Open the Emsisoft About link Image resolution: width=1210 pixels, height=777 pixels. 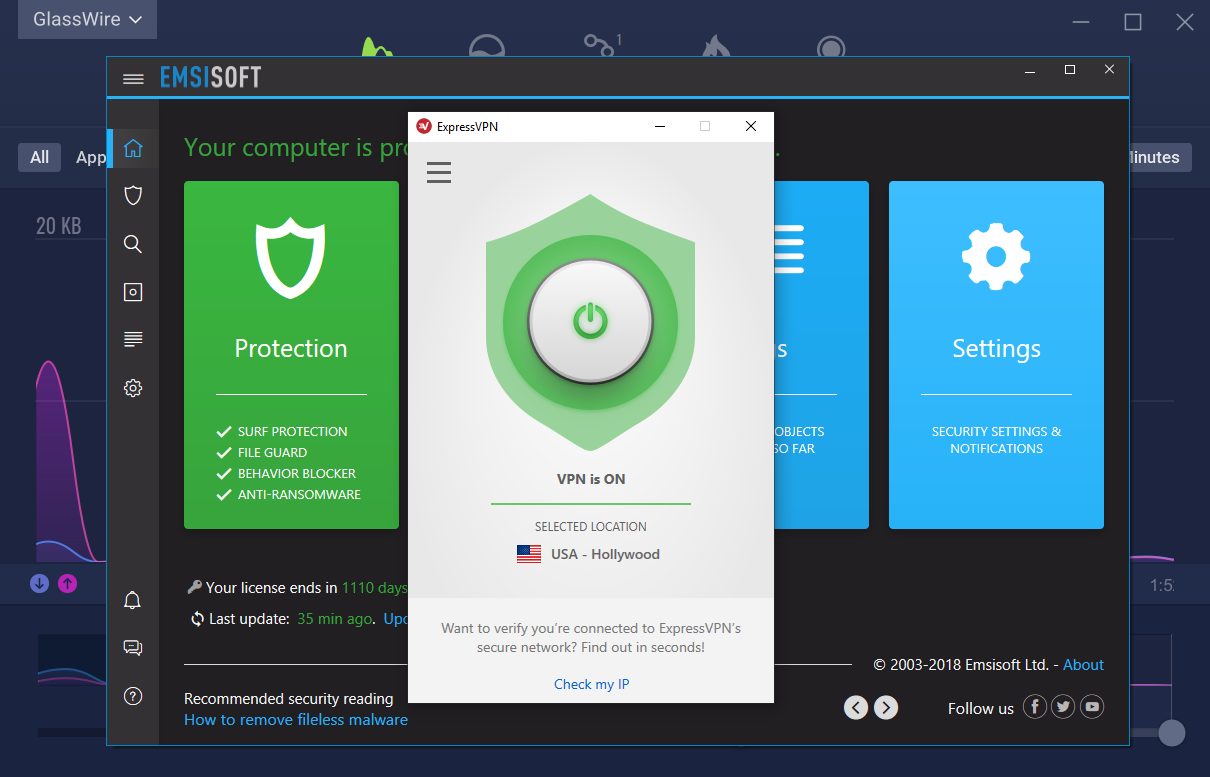coord(1083,665)
